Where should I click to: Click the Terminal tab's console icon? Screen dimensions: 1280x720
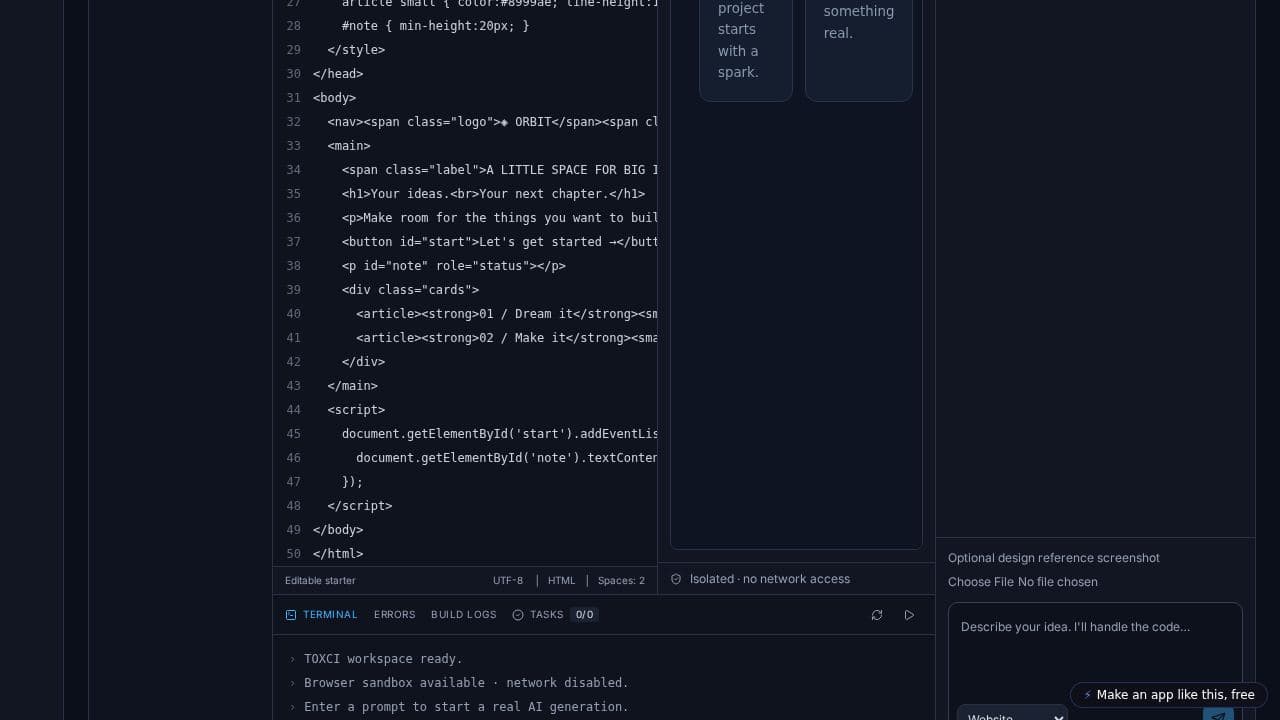(291, 615)
